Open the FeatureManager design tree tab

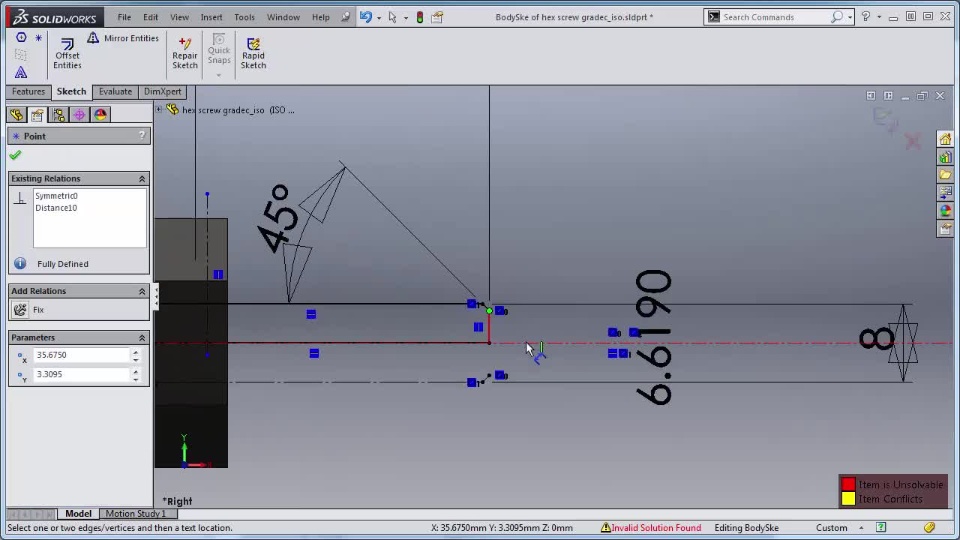17,114
